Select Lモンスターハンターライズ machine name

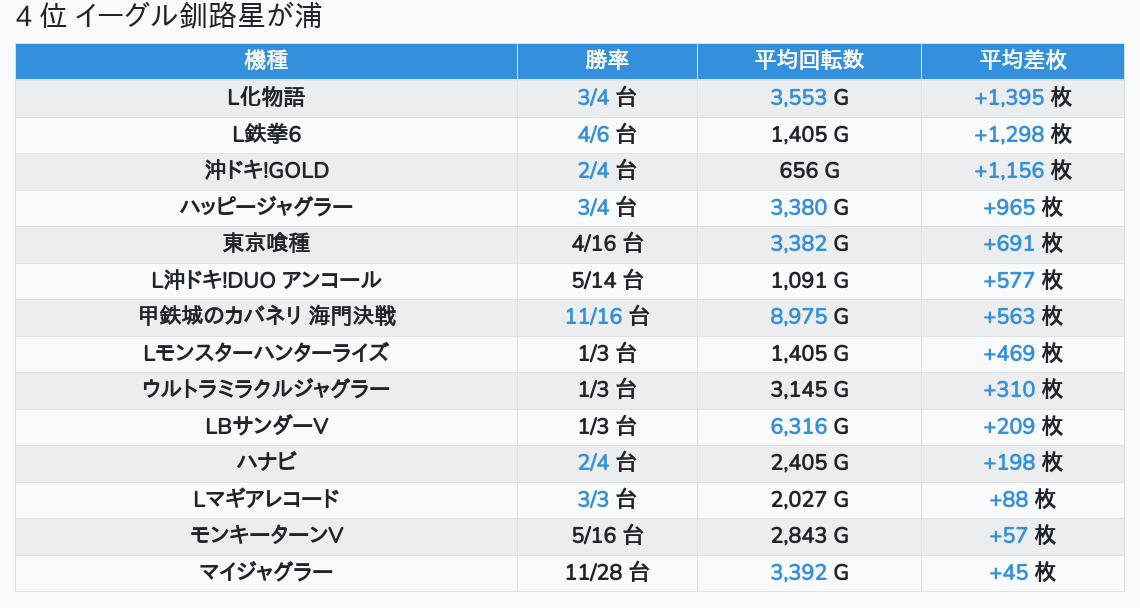tap(266, 353)
